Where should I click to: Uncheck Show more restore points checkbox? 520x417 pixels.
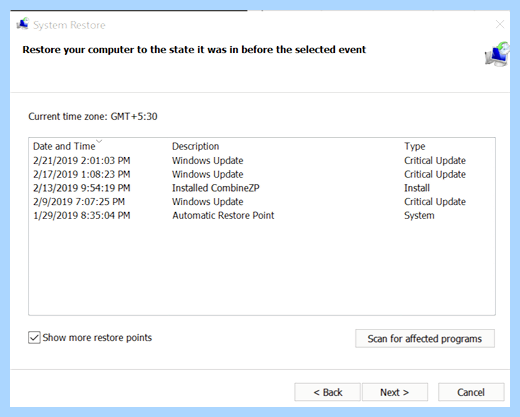tap(34, 337)
